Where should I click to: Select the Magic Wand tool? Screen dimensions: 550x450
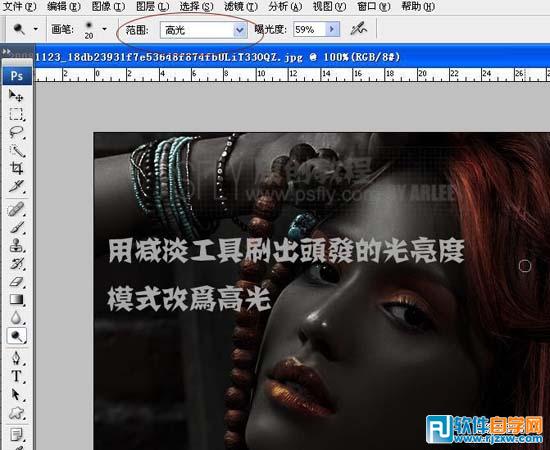coord(16,150)
